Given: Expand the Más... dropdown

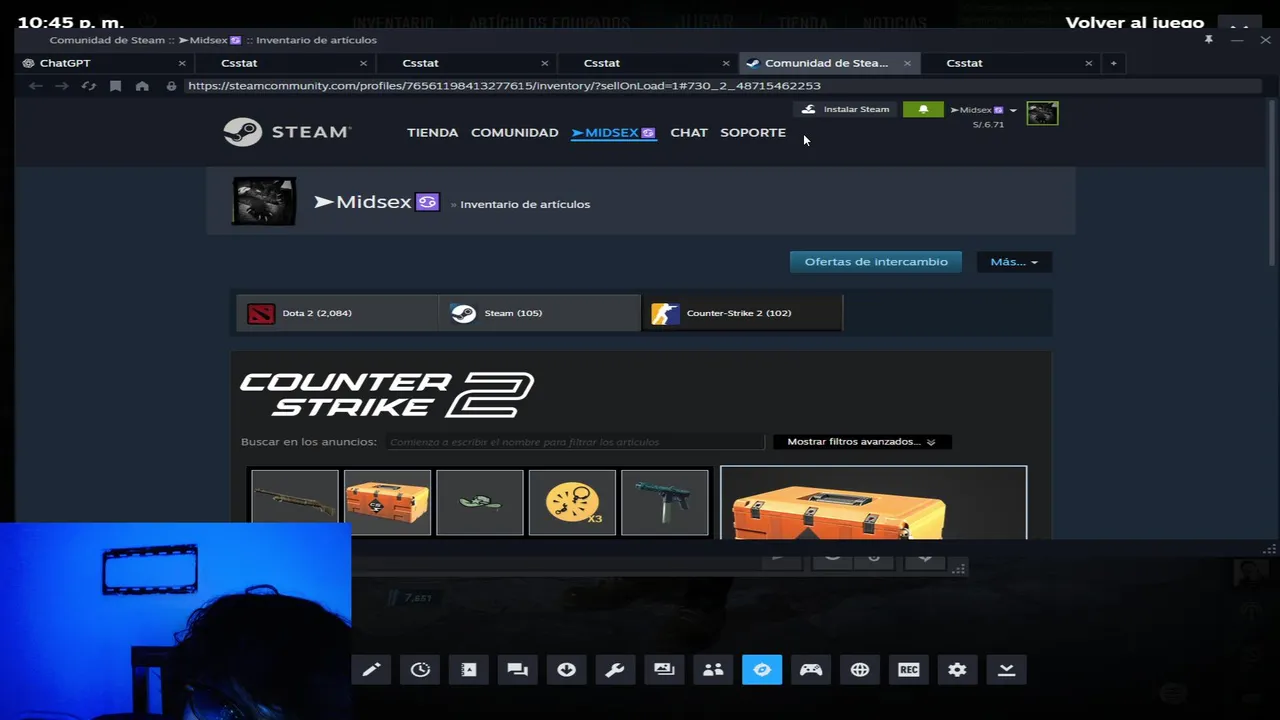Looking at the screenshot, I should click(1014, 262).
